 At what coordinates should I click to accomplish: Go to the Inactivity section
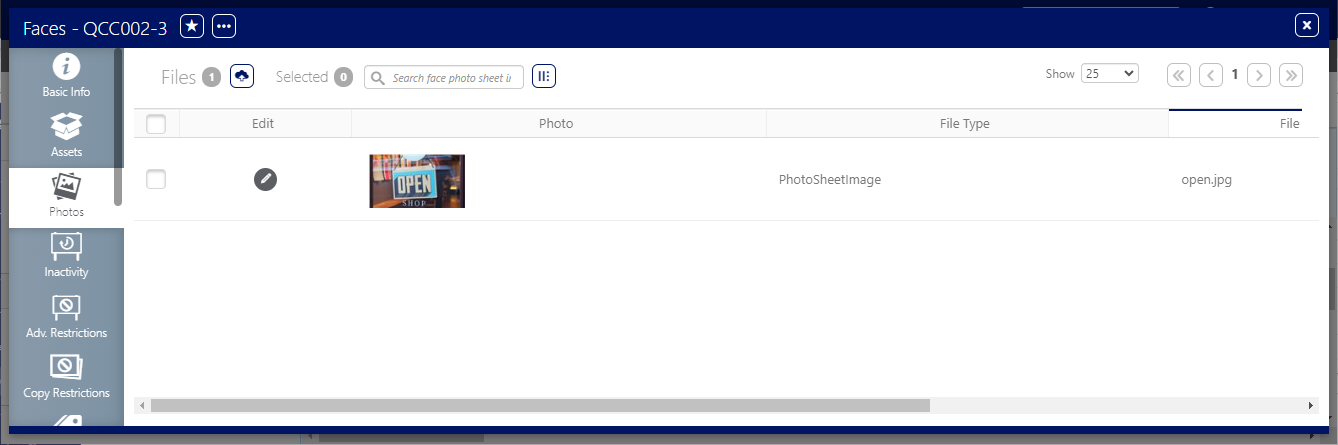click(x=66, y=256)
